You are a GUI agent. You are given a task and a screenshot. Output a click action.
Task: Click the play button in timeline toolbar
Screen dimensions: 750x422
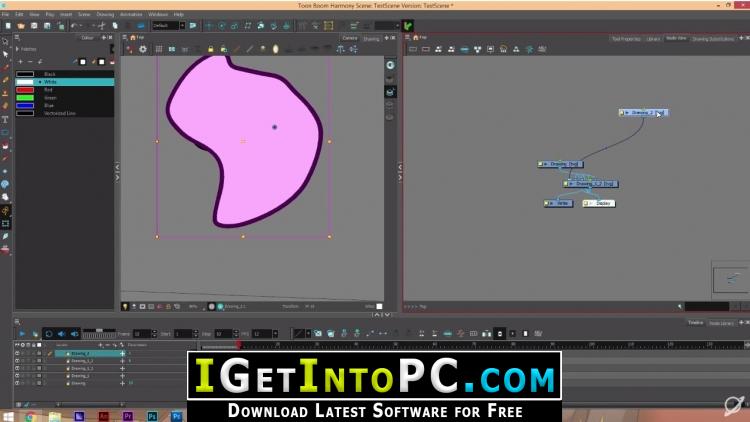[x=22, y=333]
